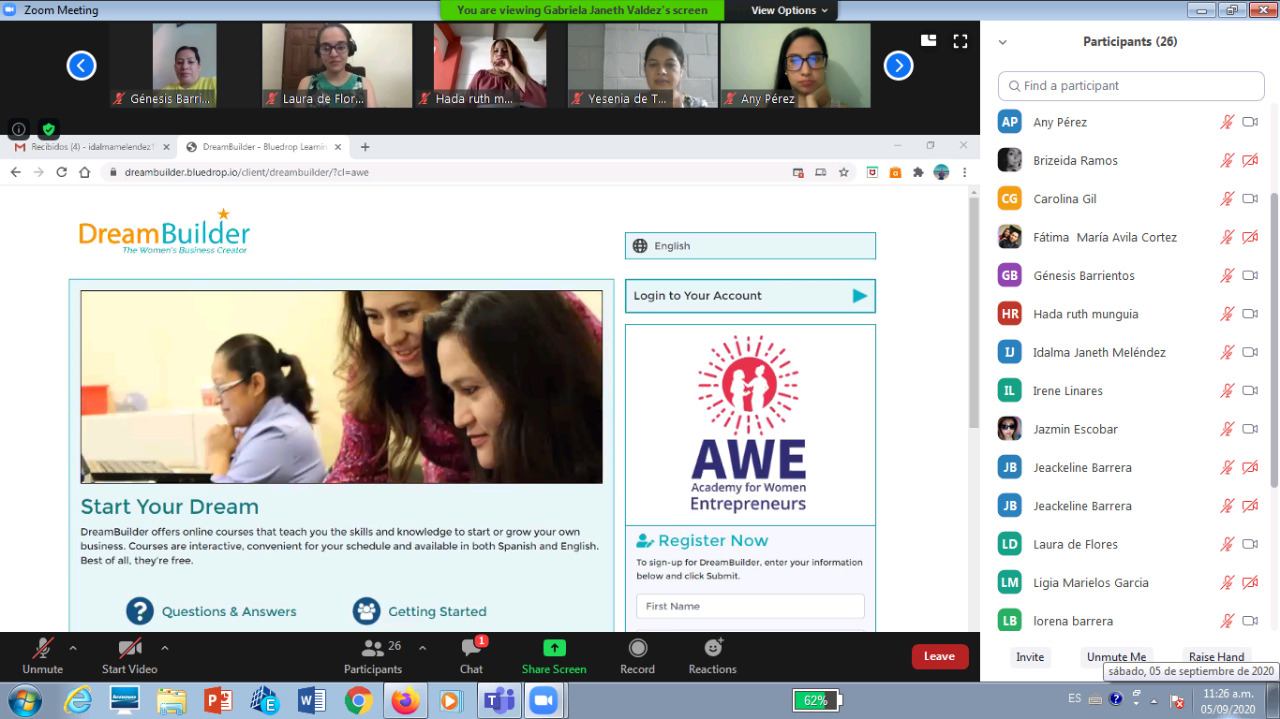1280x719 pixels.
Task: Click the Questions & Answers link
Action: pyautogui.click(x=229, y=611)
